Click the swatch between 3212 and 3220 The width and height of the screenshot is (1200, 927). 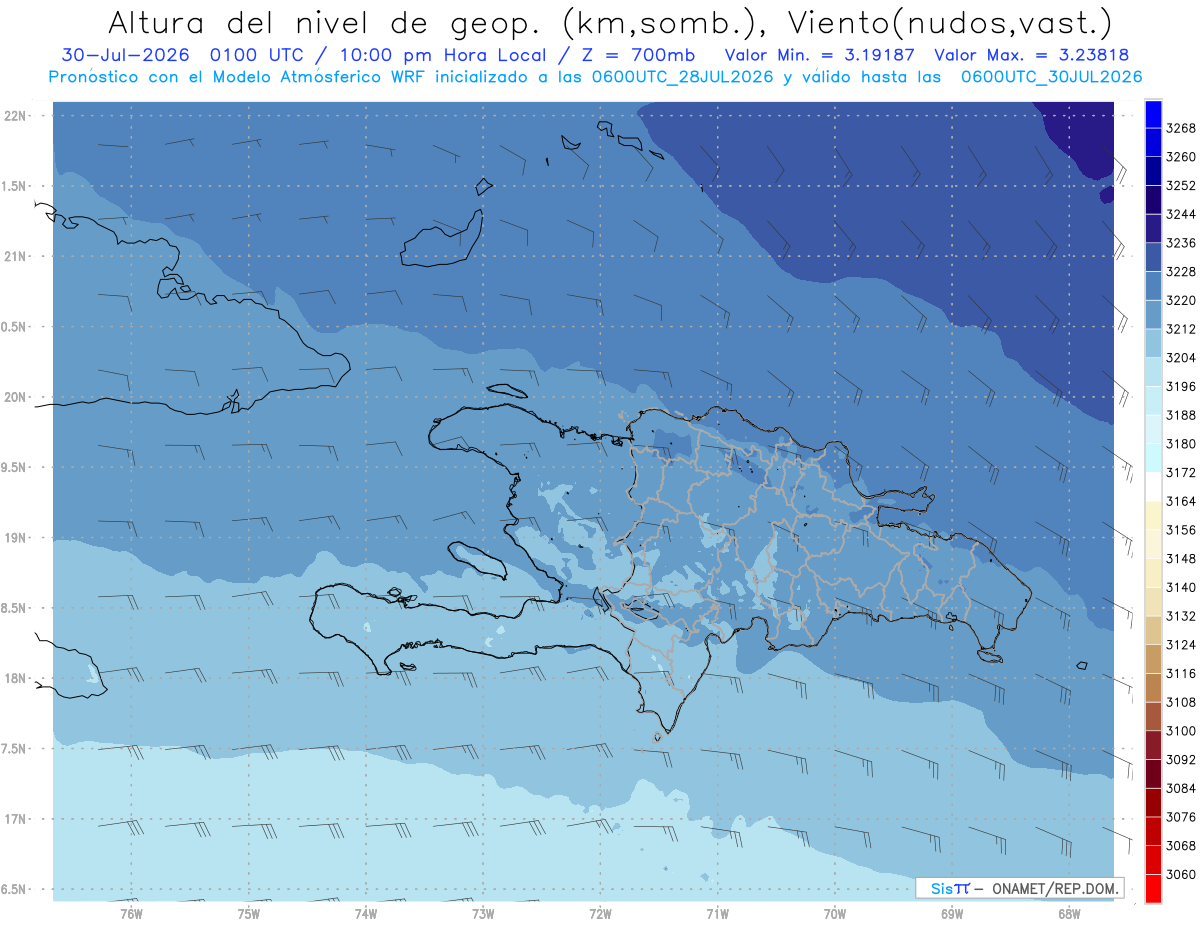pos(1153,315)
